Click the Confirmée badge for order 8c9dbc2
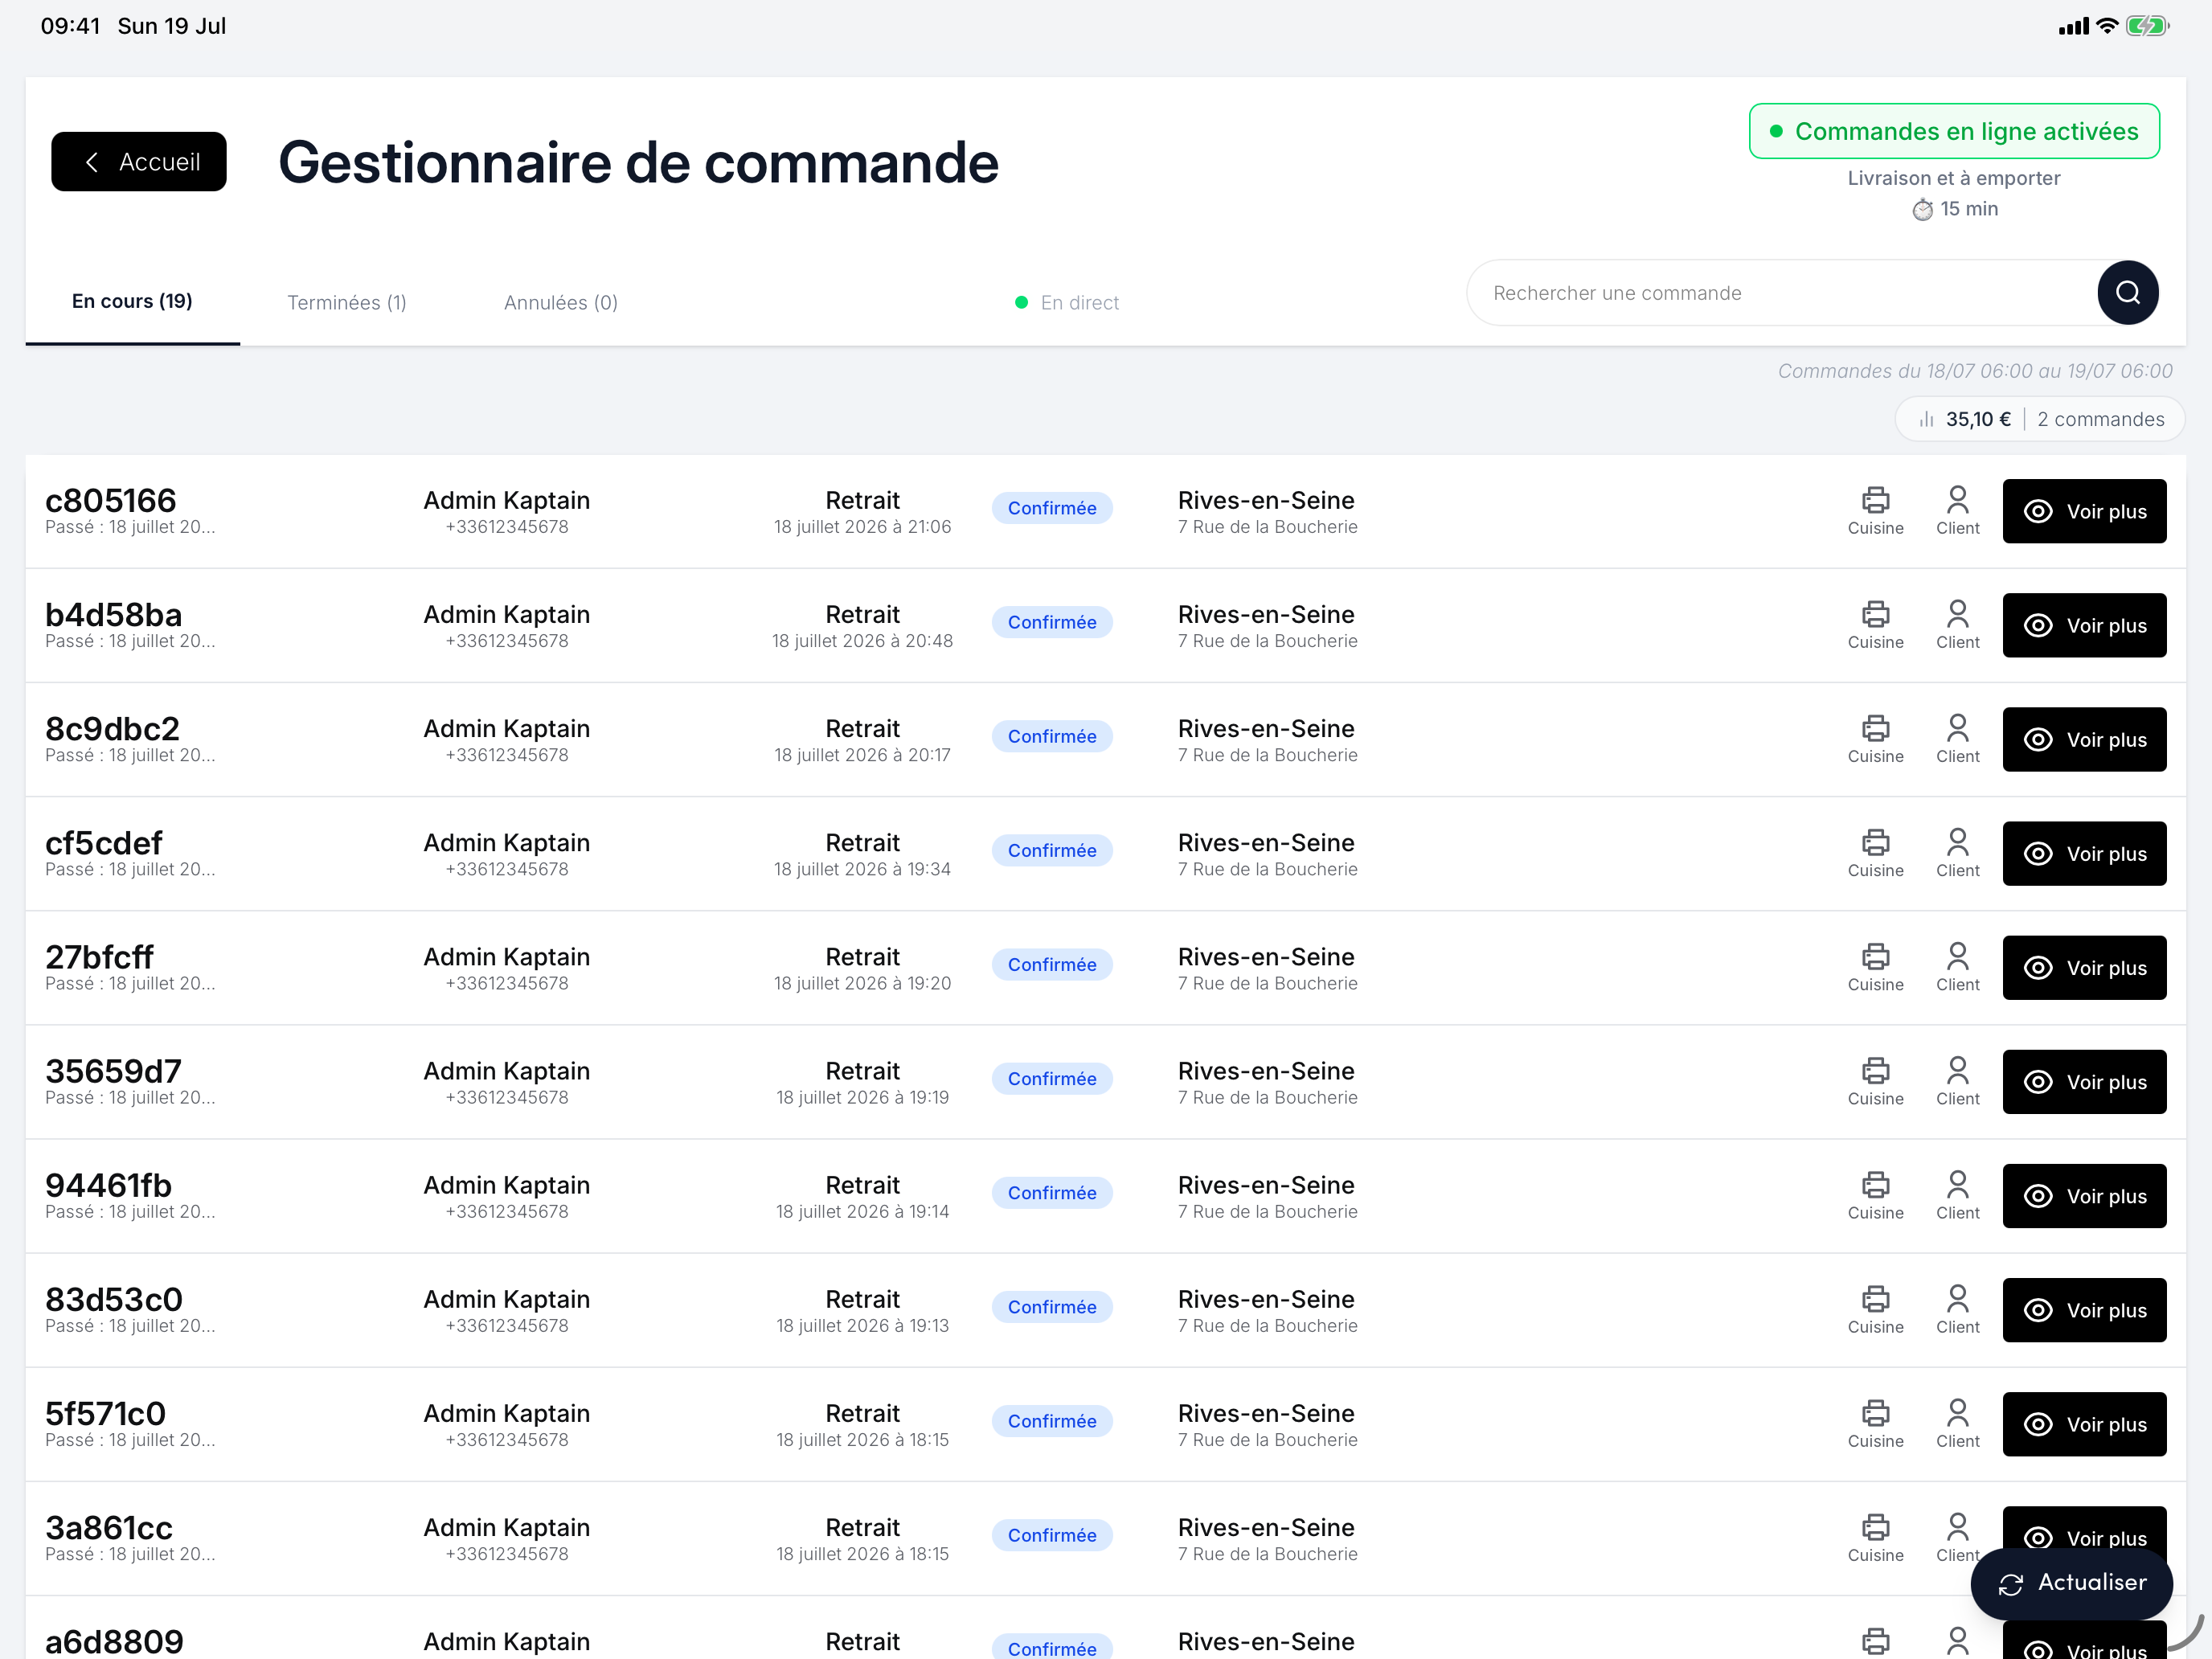 click(x=1051, y=736)
